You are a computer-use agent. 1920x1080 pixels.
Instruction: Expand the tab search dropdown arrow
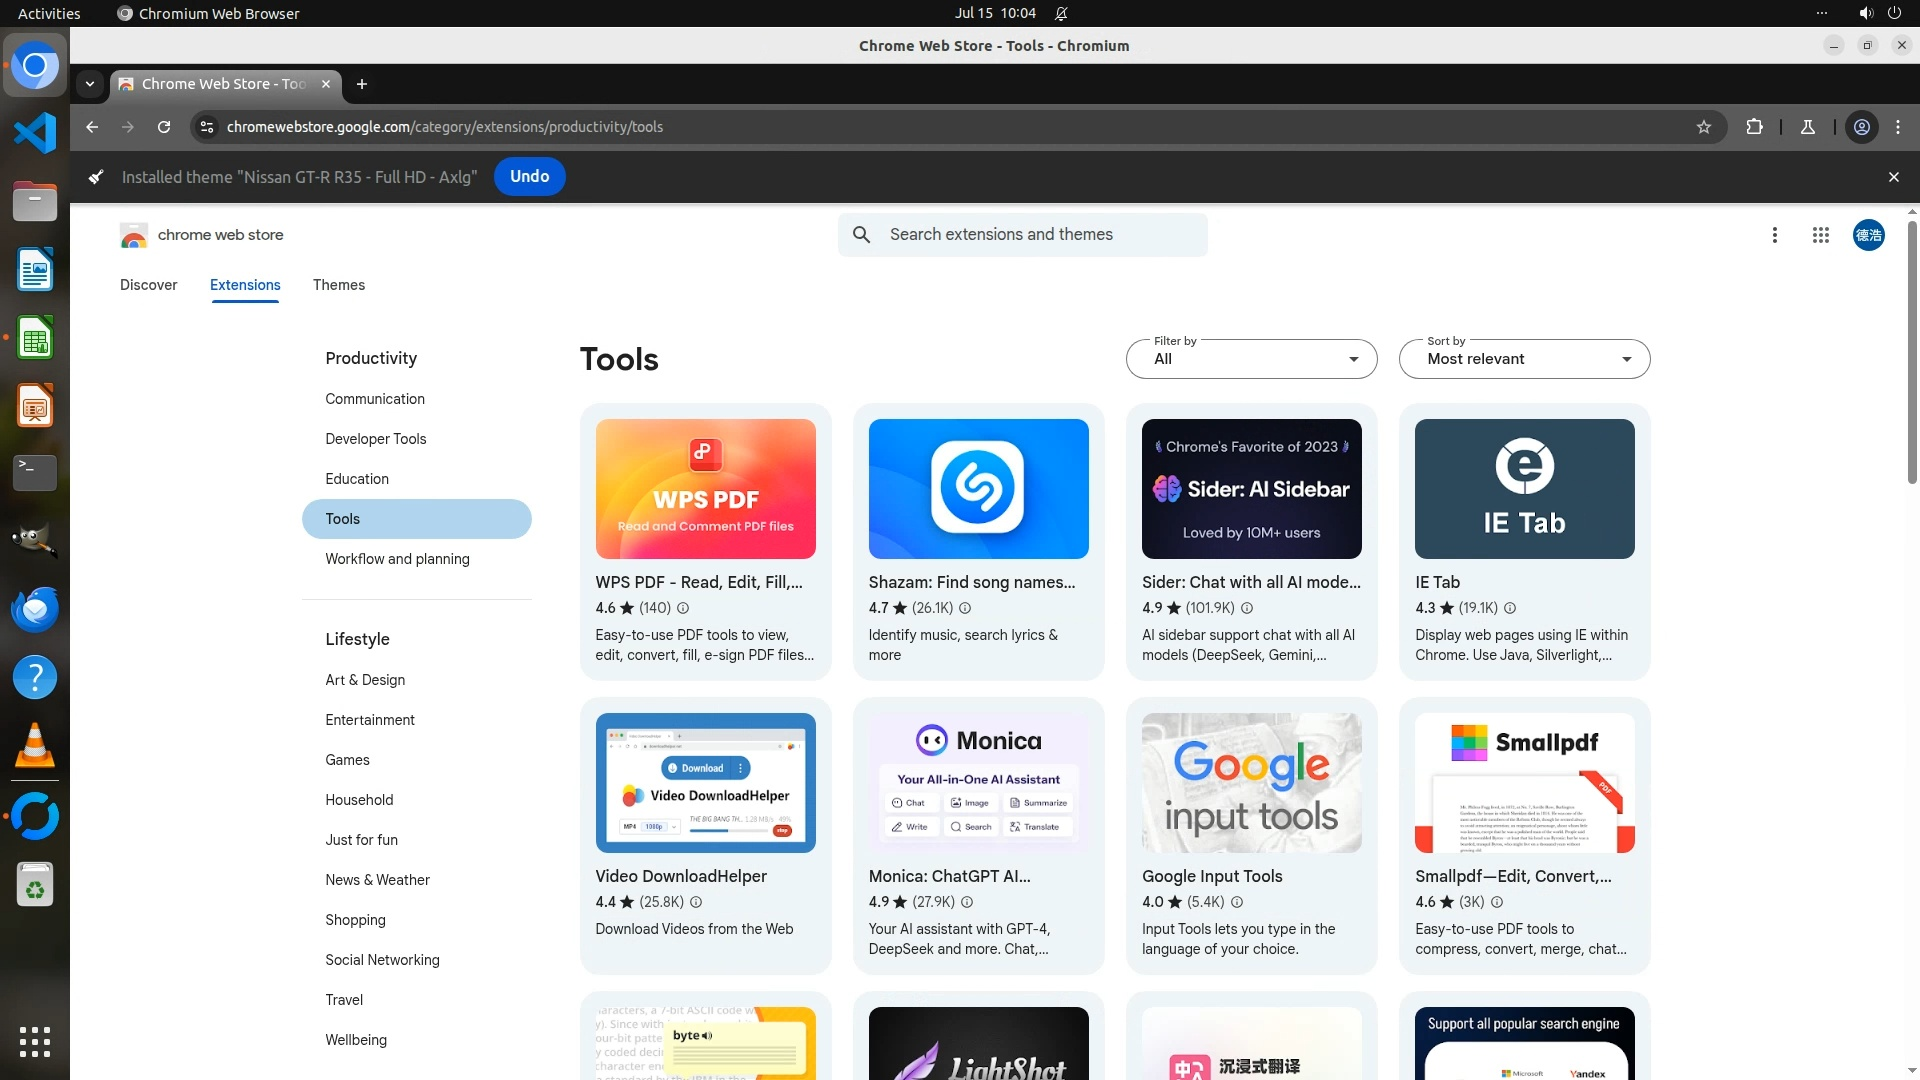(90, 84)
